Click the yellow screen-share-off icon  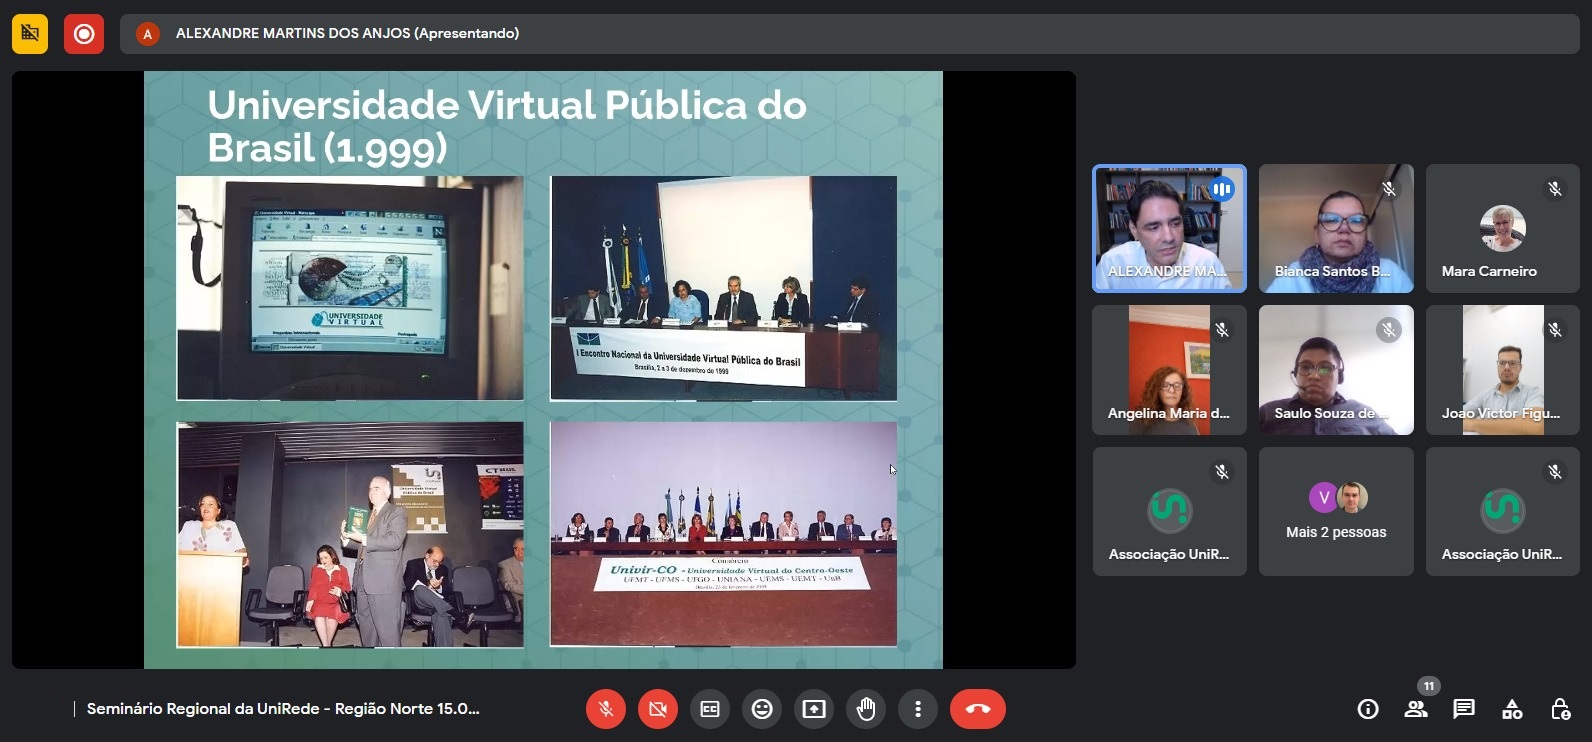tap(30, 34)
